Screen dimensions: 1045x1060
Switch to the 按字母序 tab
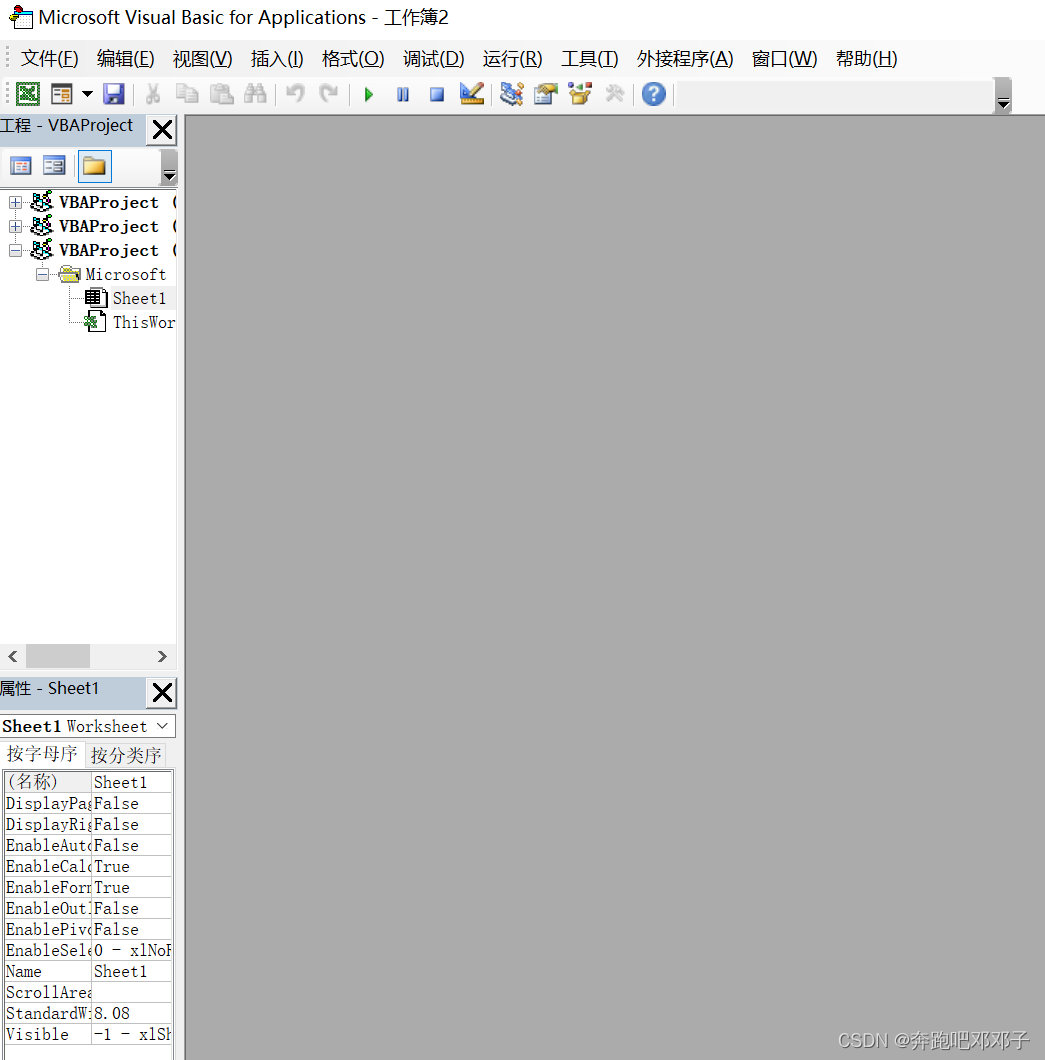click(42, 754)
